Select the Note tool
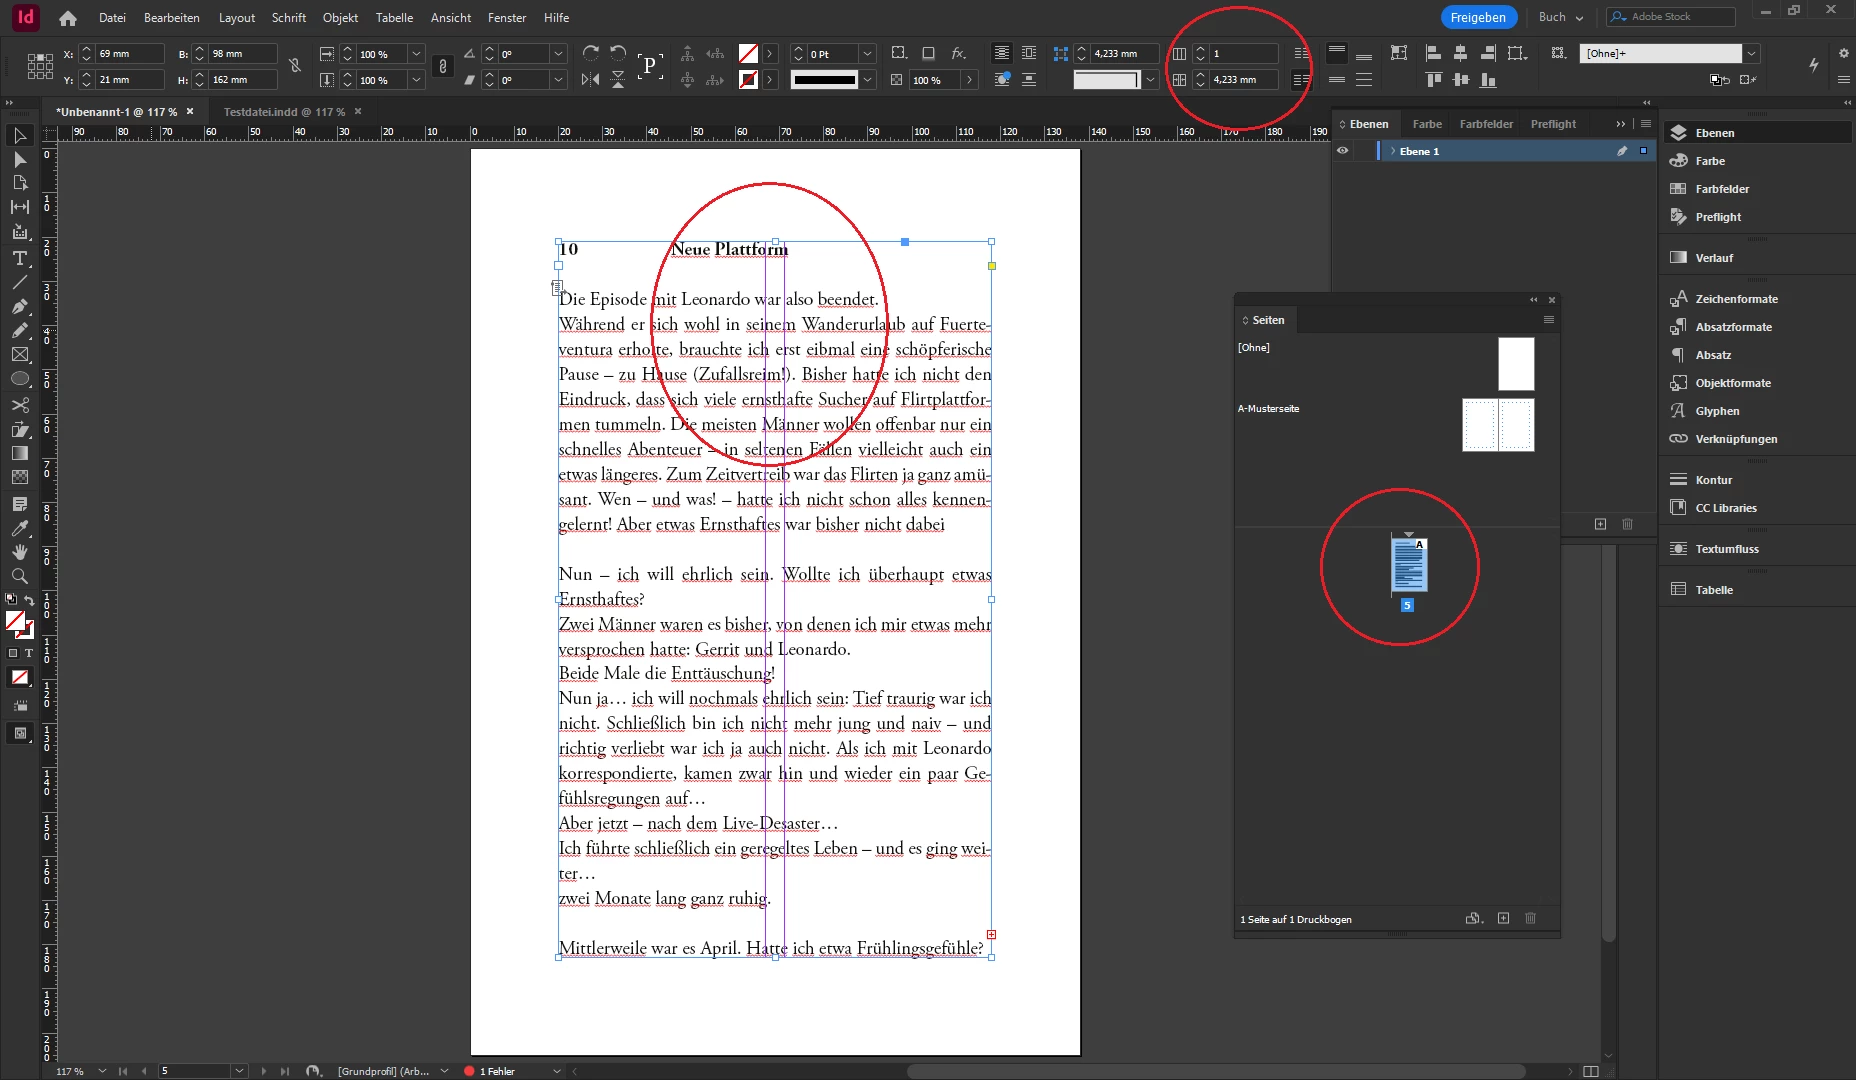This screenshot has height=1080, width=1856. (19, 504)
